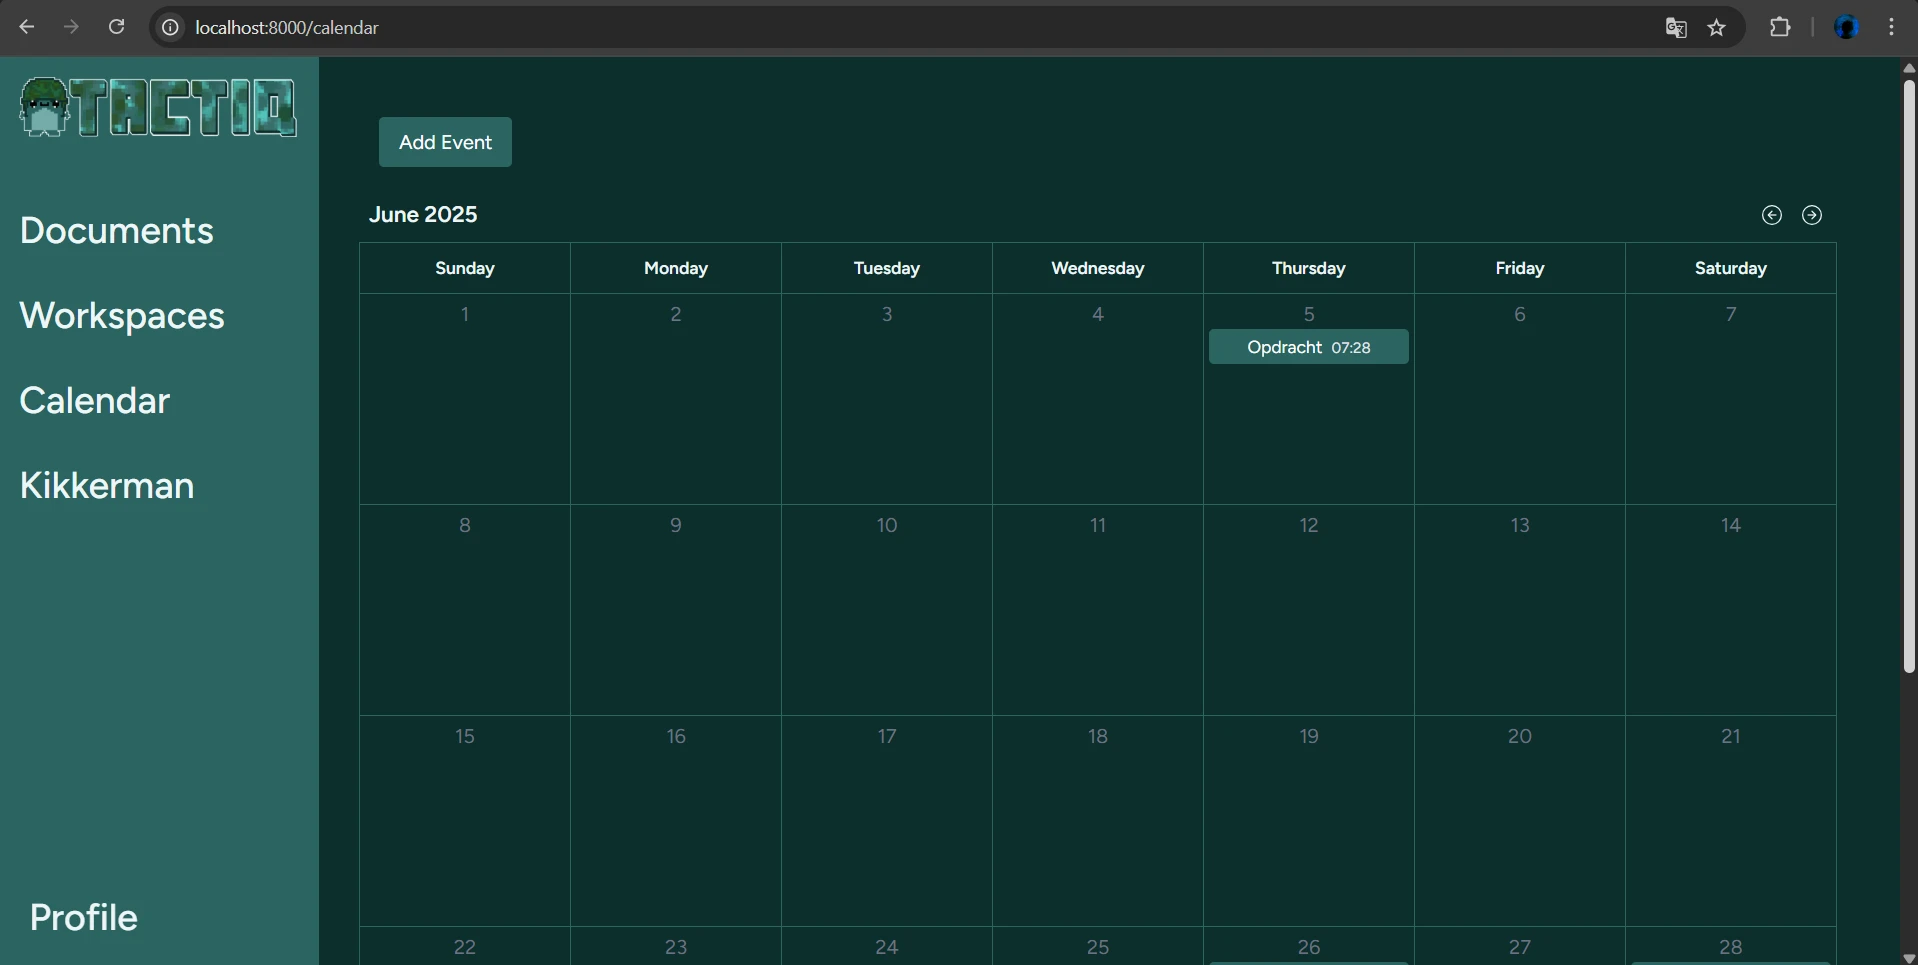
Task: Open the browser extensions panel
Action: [1780, 27]
